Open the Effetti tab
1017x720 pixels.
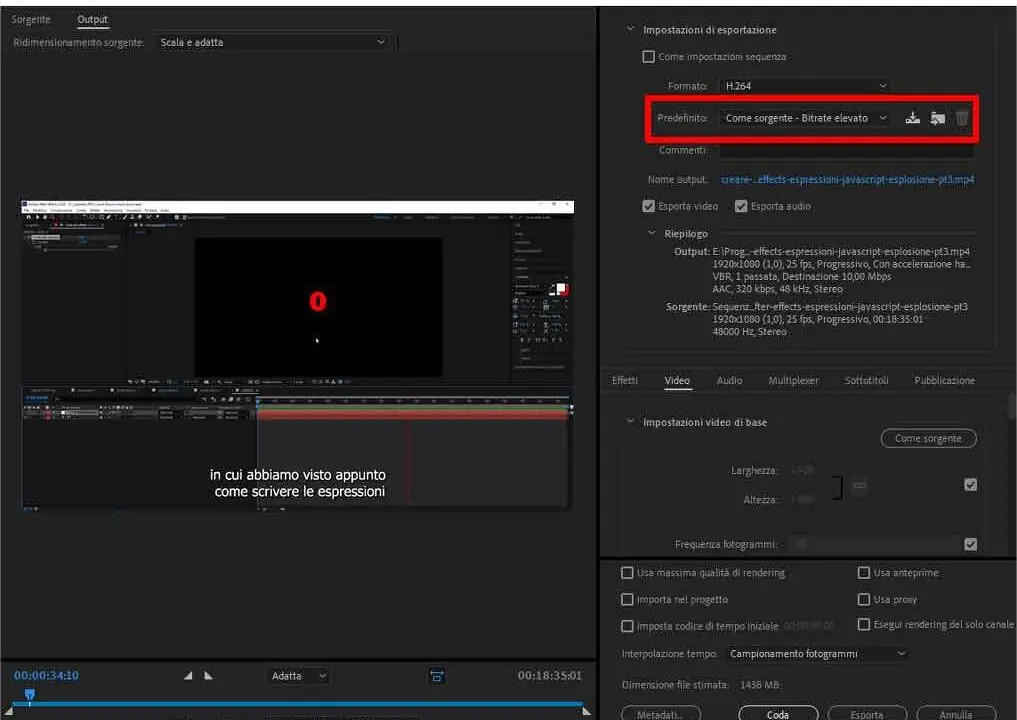(625, 381)
